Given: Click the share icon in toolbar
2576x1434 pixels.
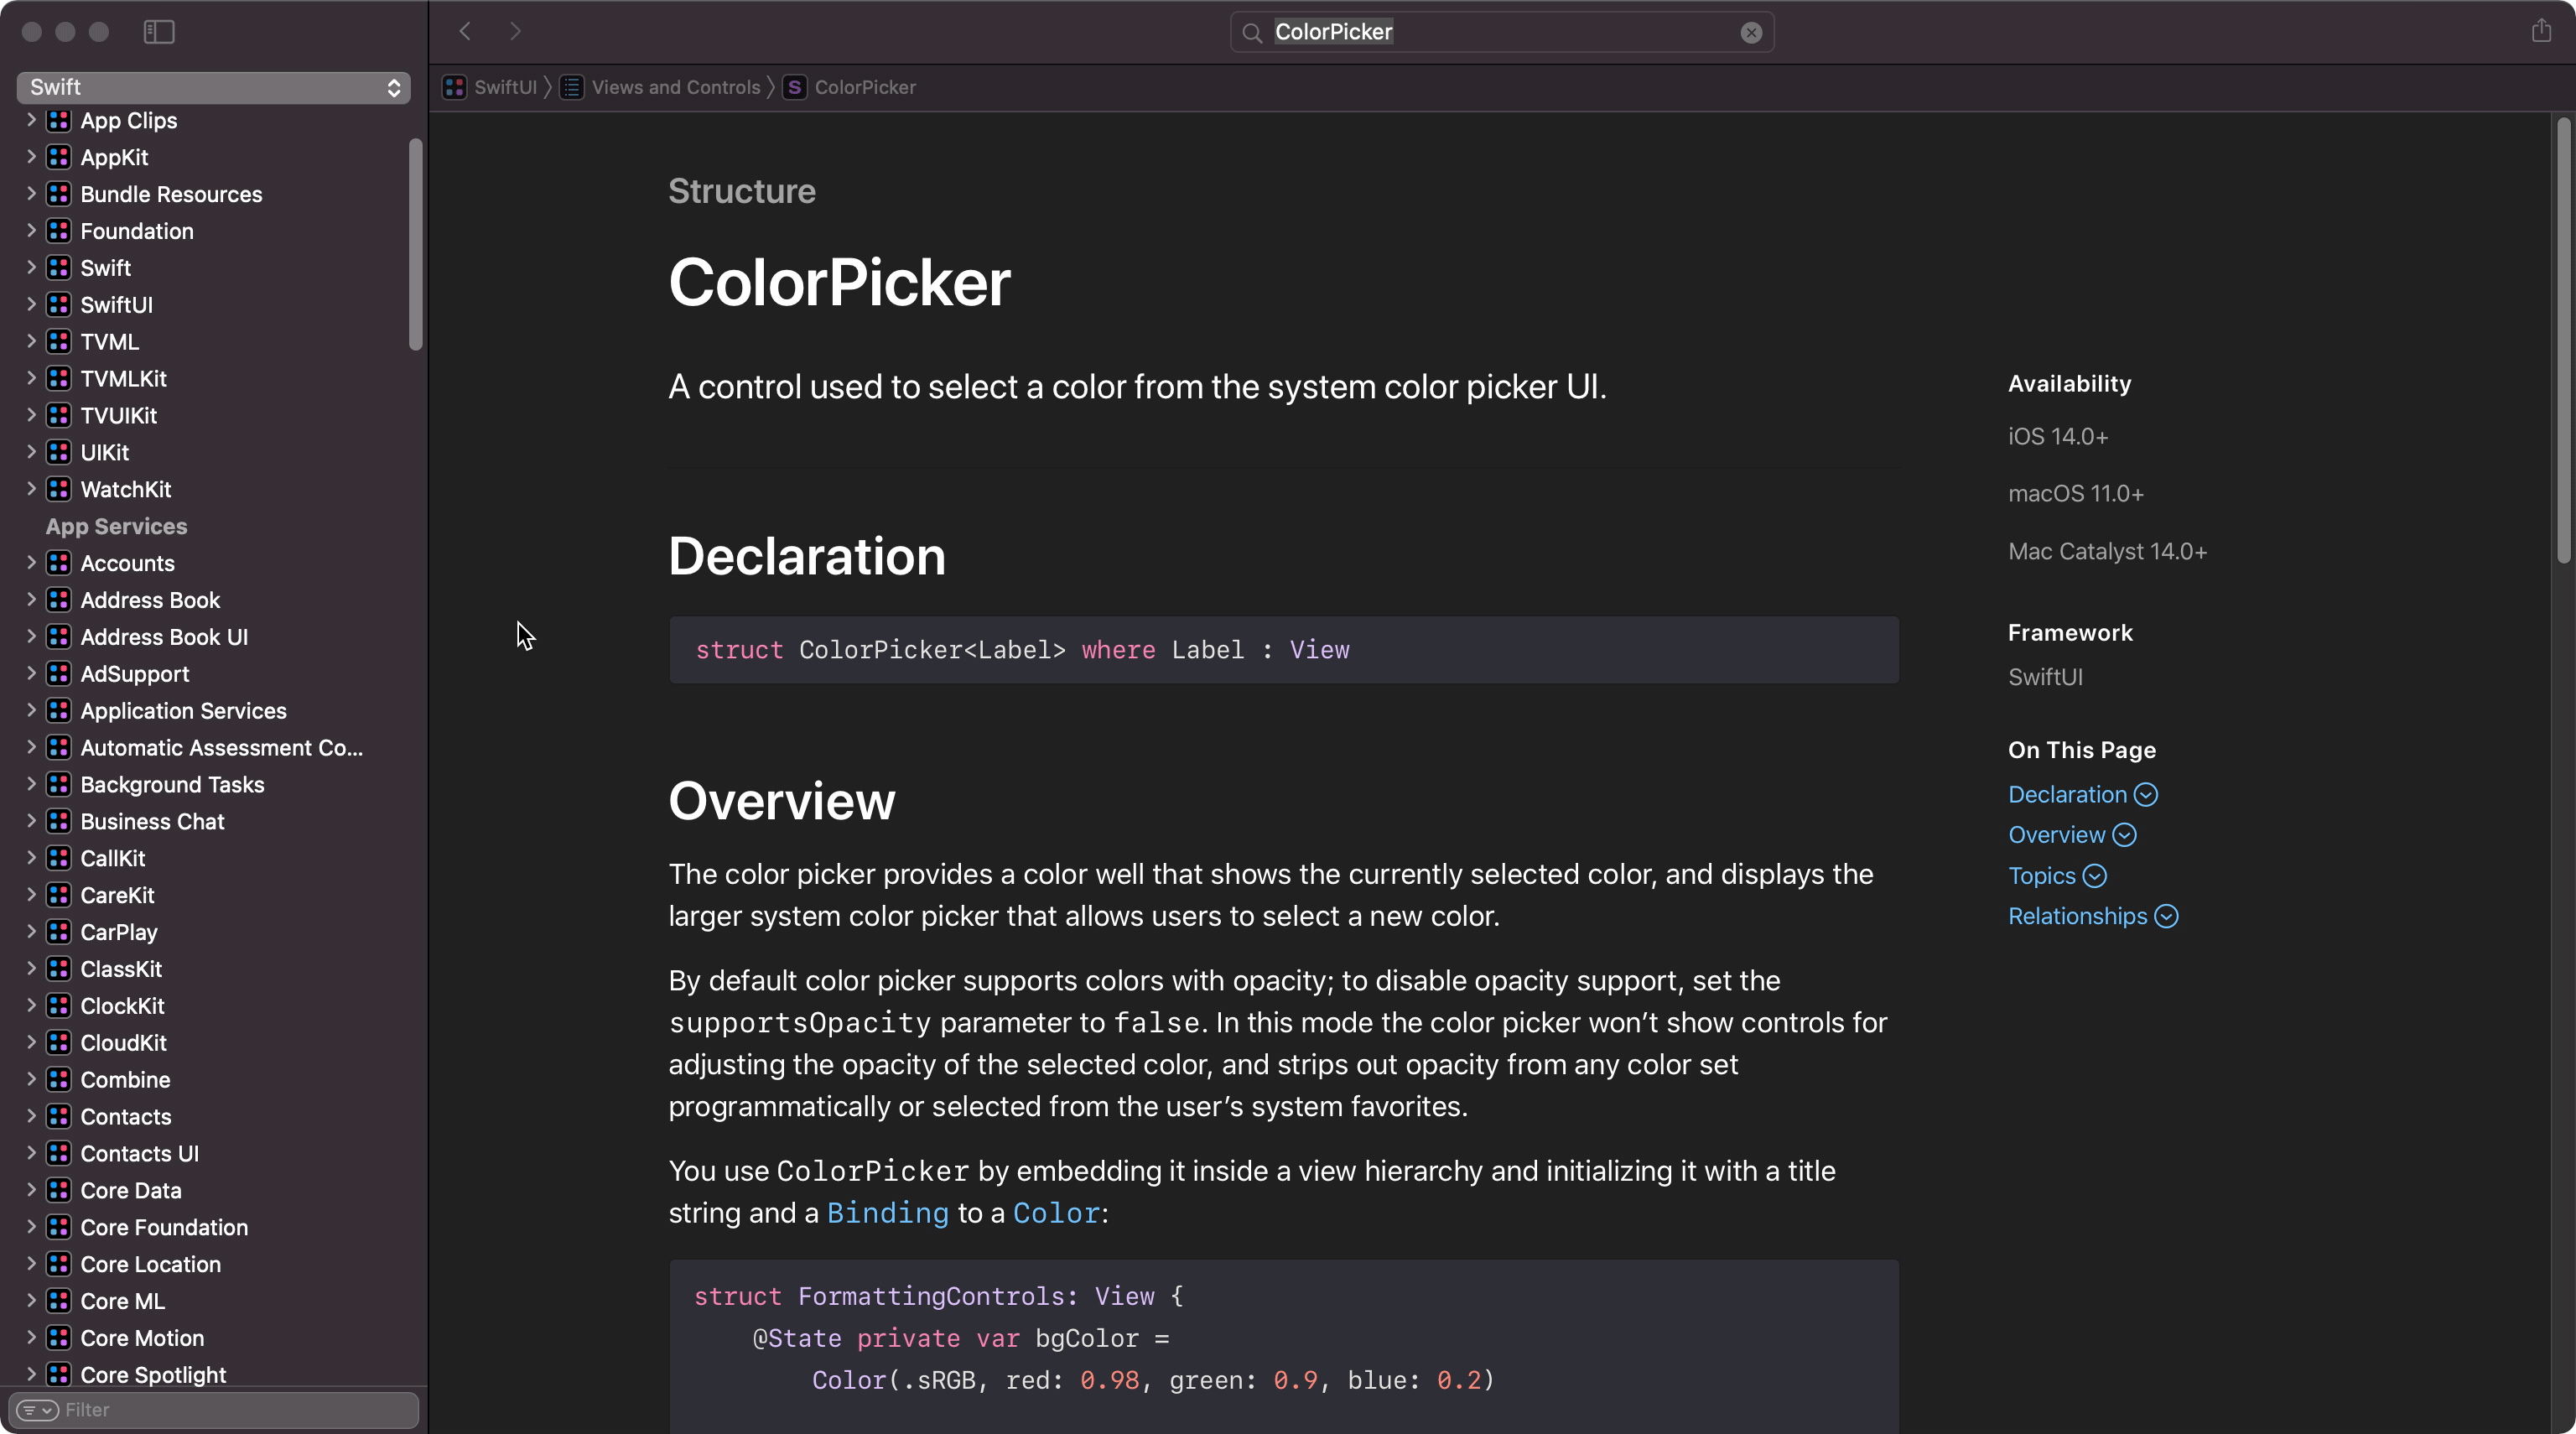Looking at the screenshot, I should [2541, 31].
